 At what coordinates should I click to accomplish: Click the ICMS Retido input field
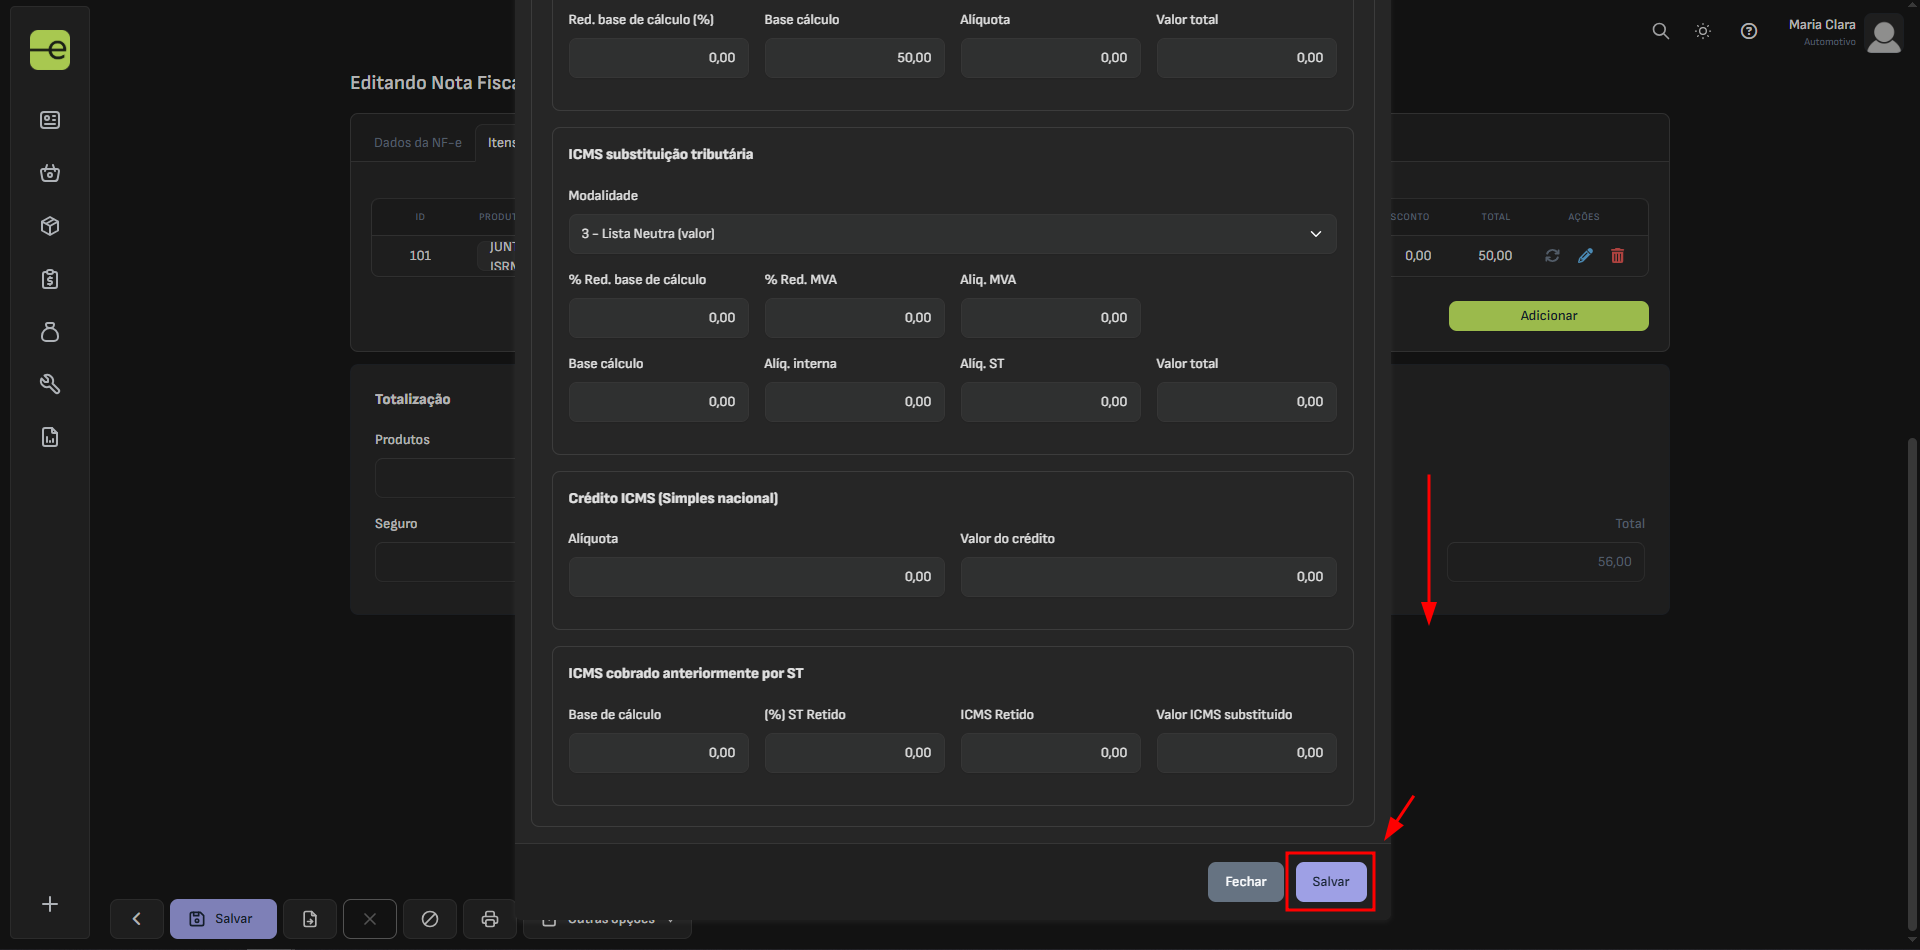pyautogui.click(x=1050, y=753)
